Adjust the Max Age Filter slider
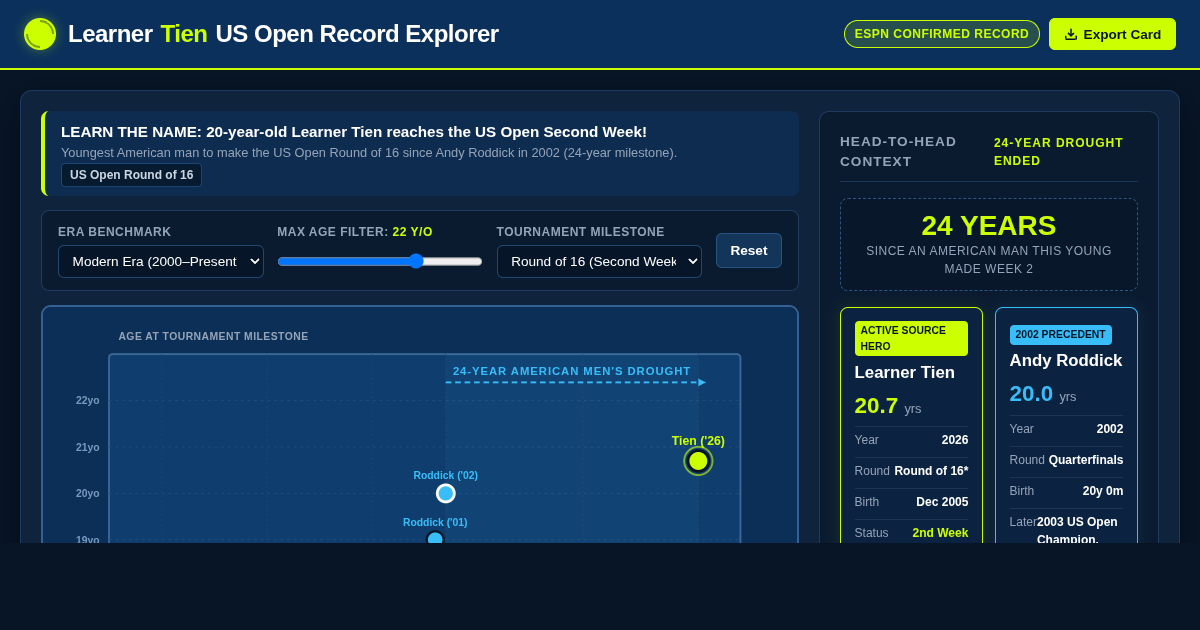The width and height of the screenshot is (1200, 630). (380, 261)
